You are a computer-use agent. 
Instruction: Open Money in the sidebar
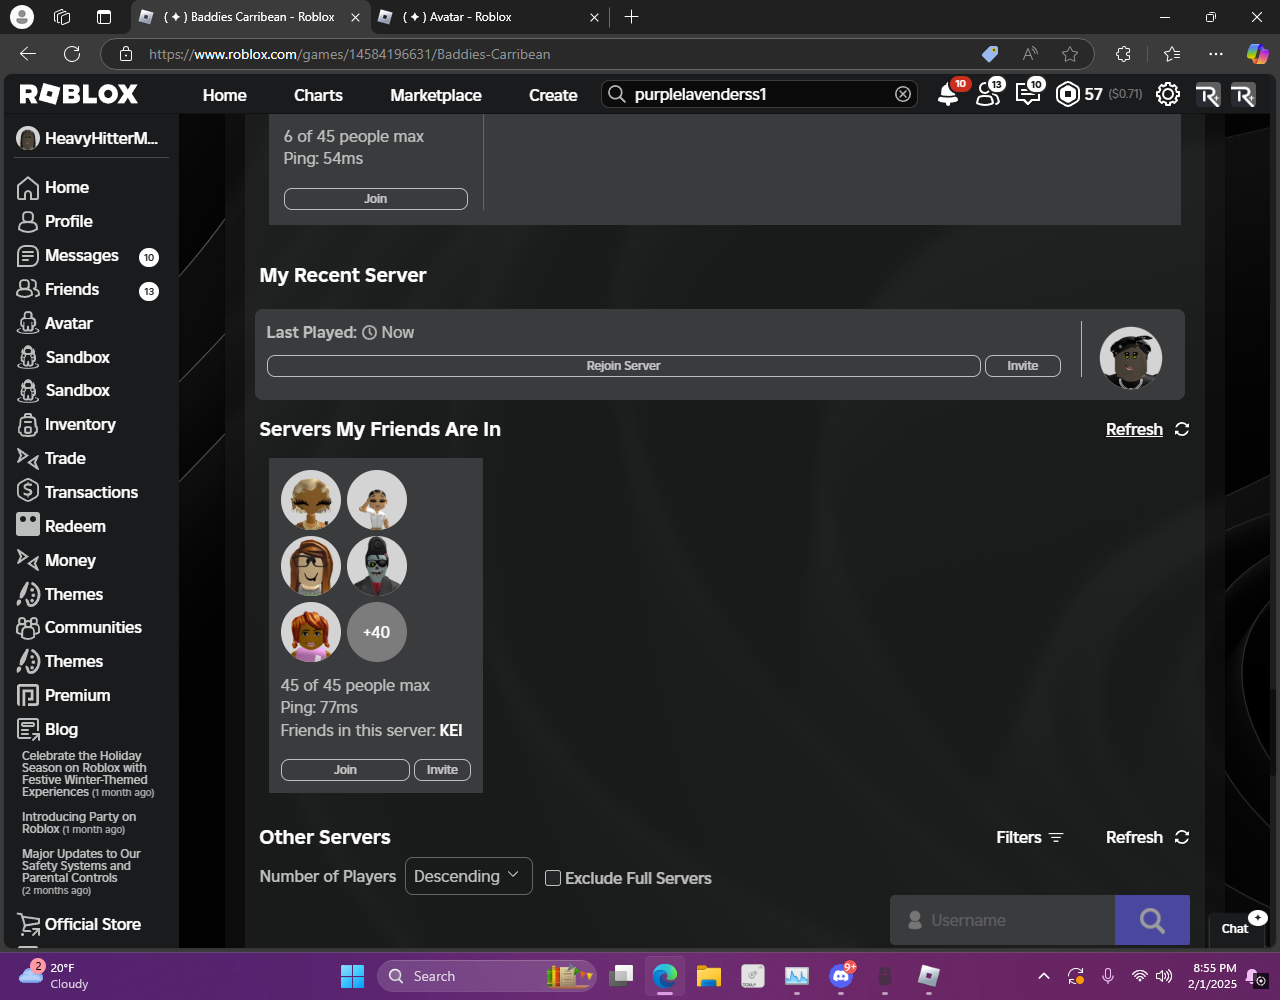point(57,561)
